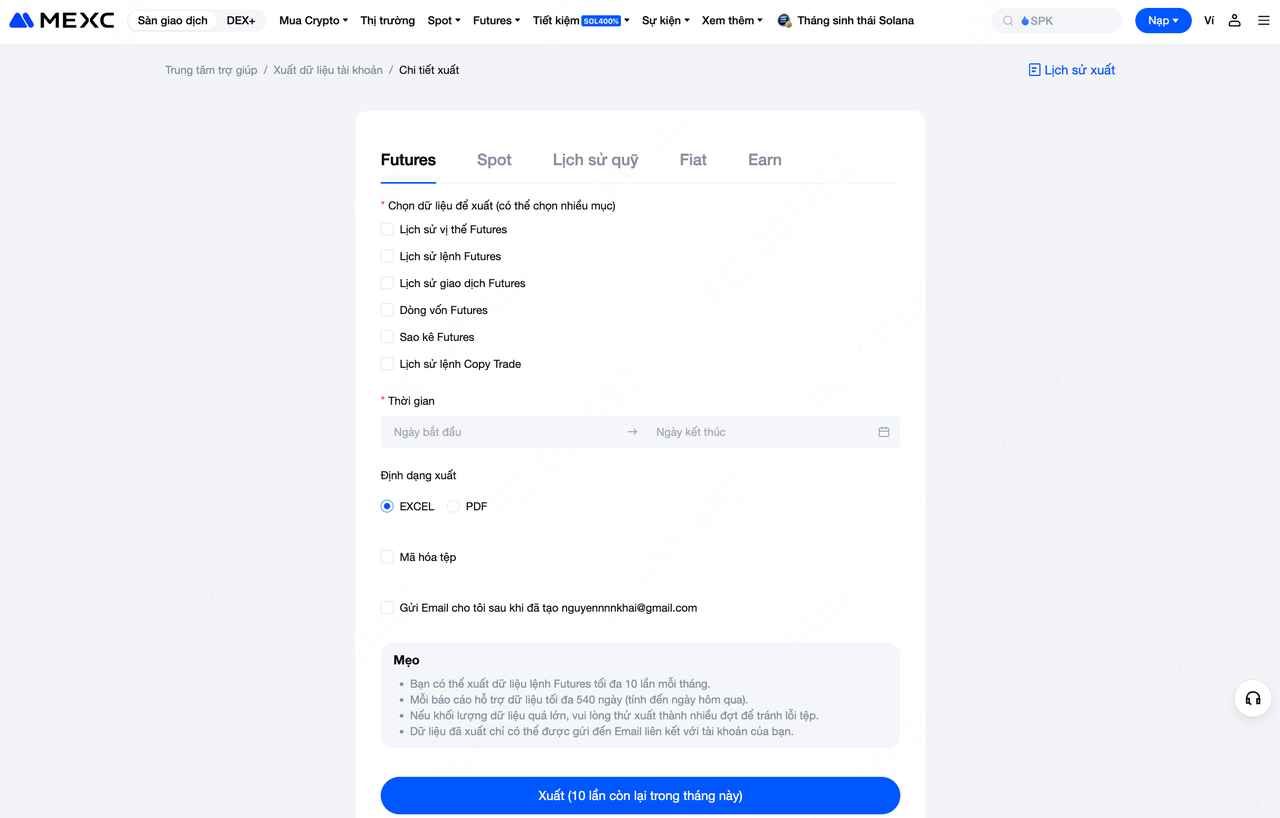Image resolution: width=1280 pixels, height=818 pixels.
Task: Open the Lịch sử quỹ tab
Action: [595, 160]
